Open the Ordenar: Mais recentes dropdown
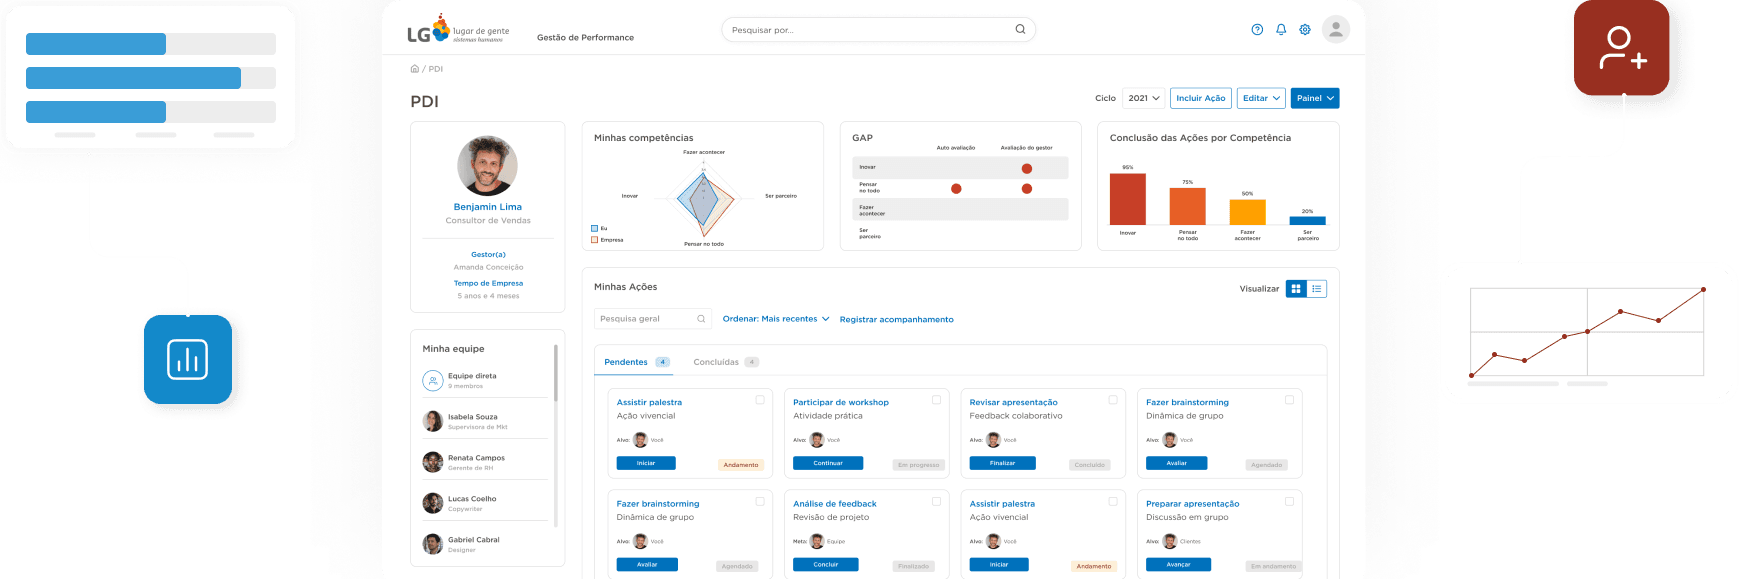The image size is (1746, 579). click(x=776, y=319)
